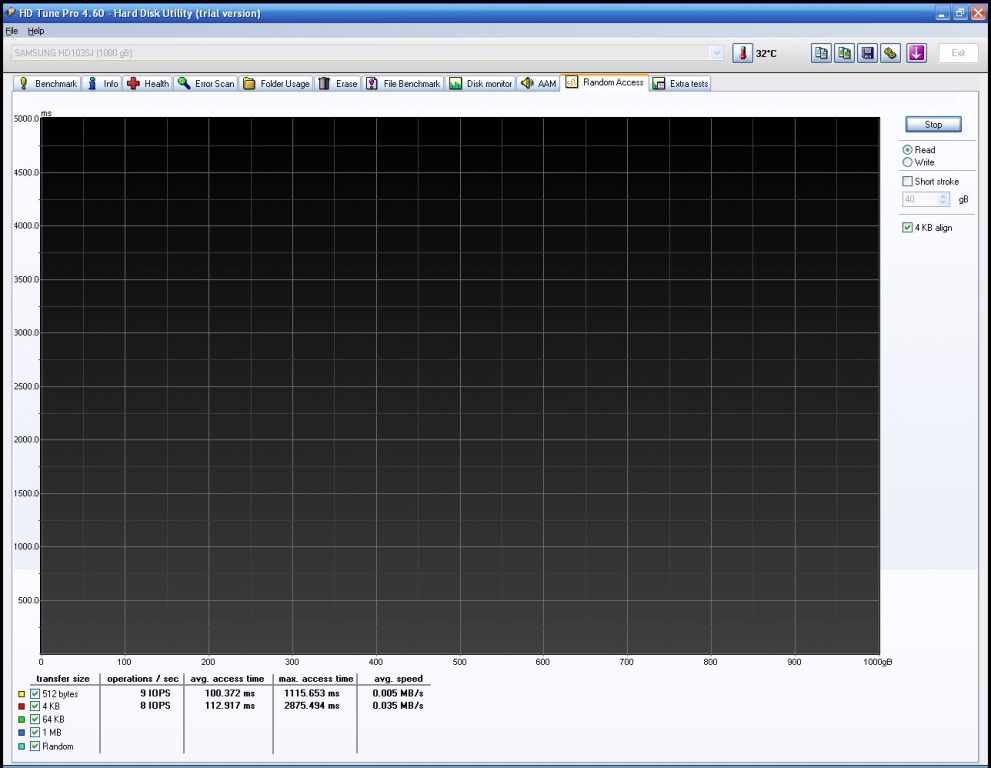Click the Error Scan magnifier icon
991x768 pixels.
(184, 83)
